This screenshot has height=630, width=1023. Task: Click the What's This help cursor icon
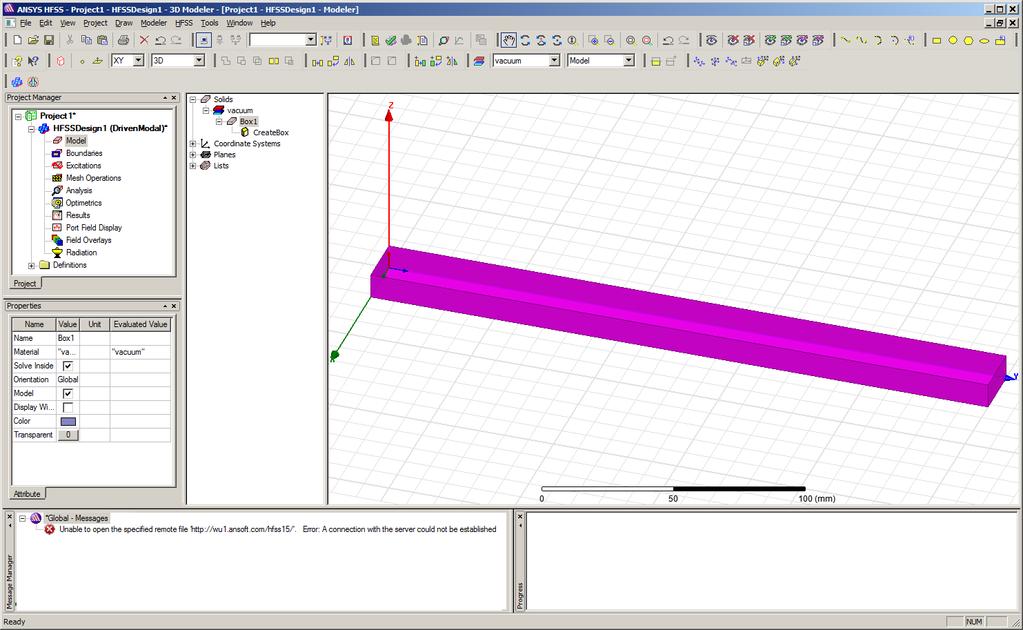(x=33, y=61)
